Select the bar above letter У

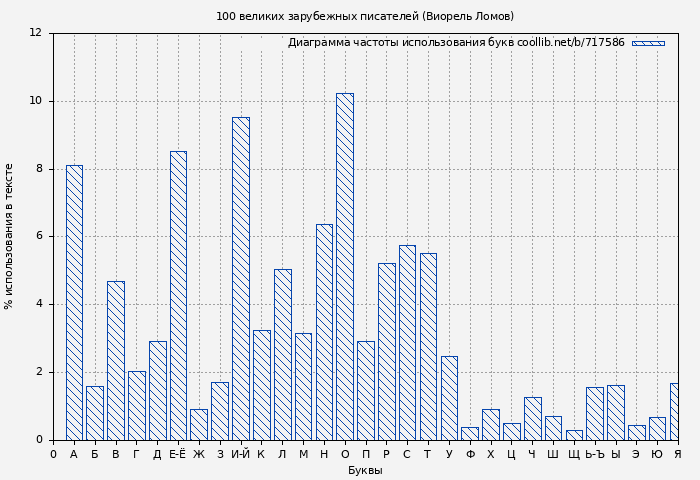tap(449, 398)
